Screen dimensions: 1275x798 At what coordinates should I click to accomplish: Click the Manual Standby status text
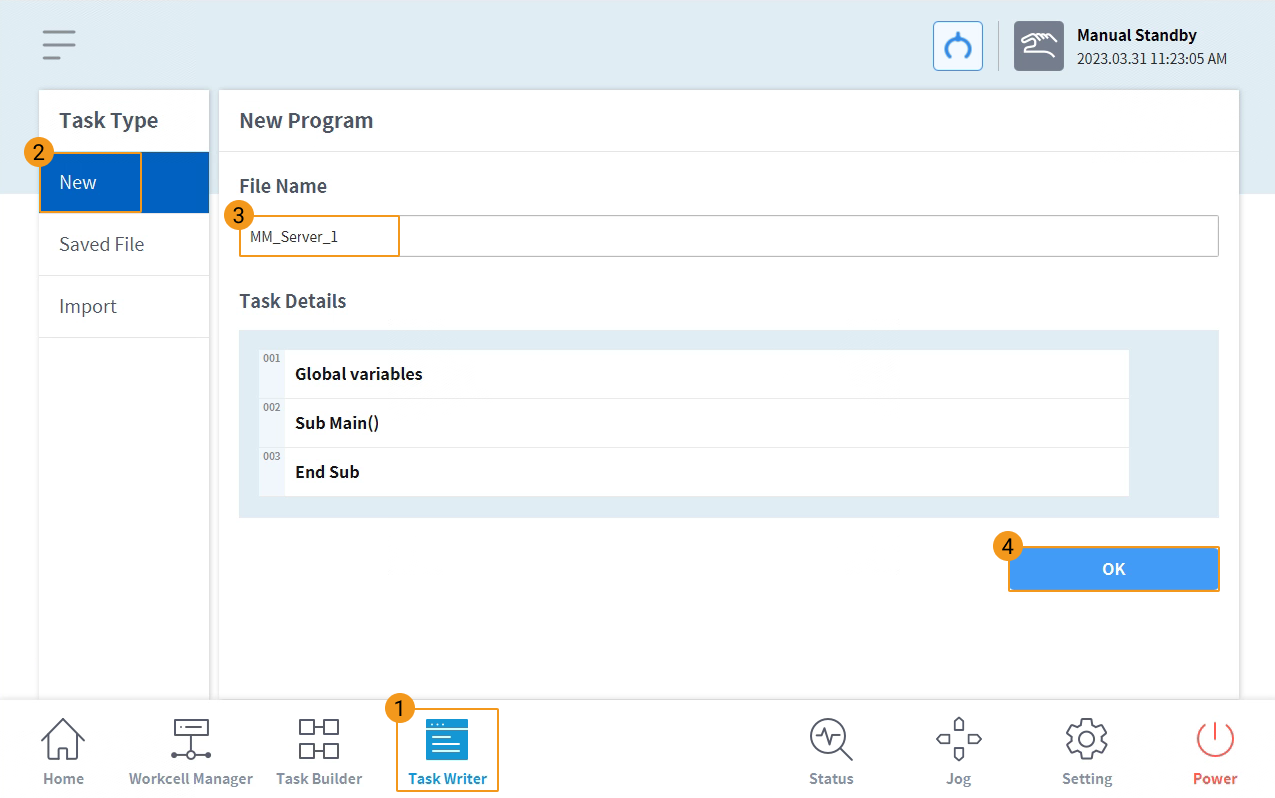(1136, 36)
